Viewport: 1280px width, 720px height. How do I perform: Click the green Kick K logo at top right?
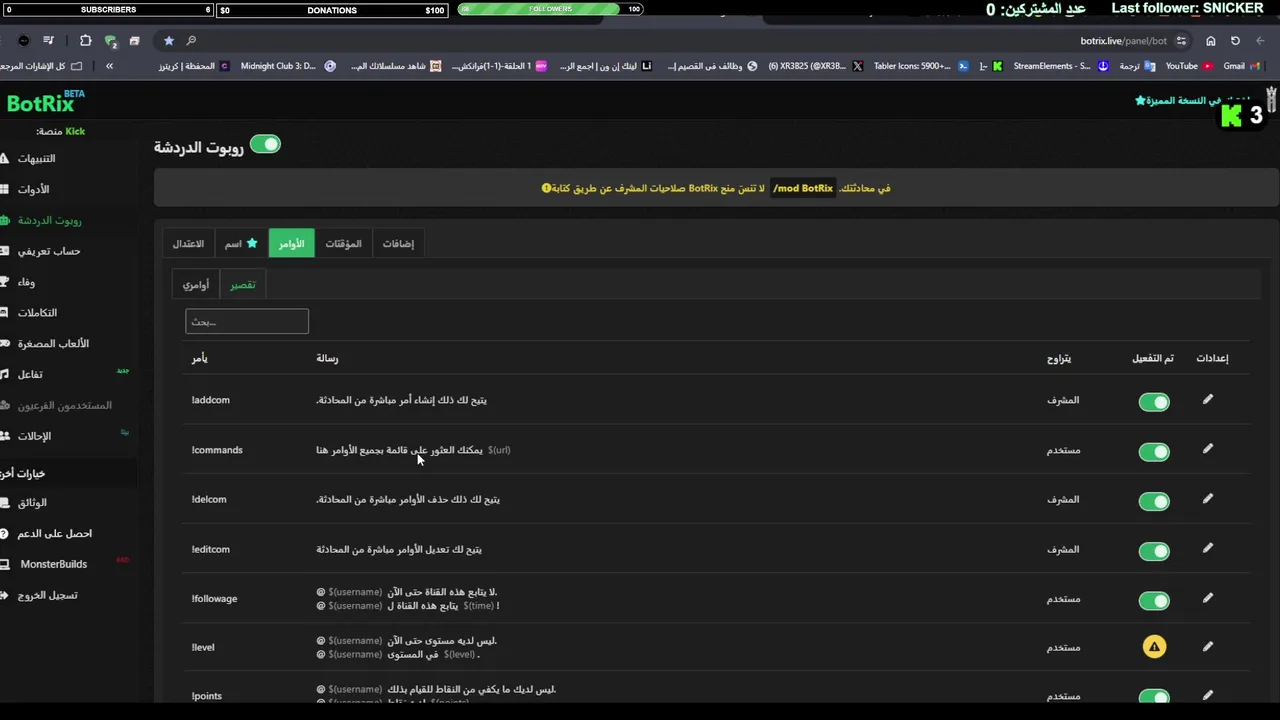[1231, 116]
